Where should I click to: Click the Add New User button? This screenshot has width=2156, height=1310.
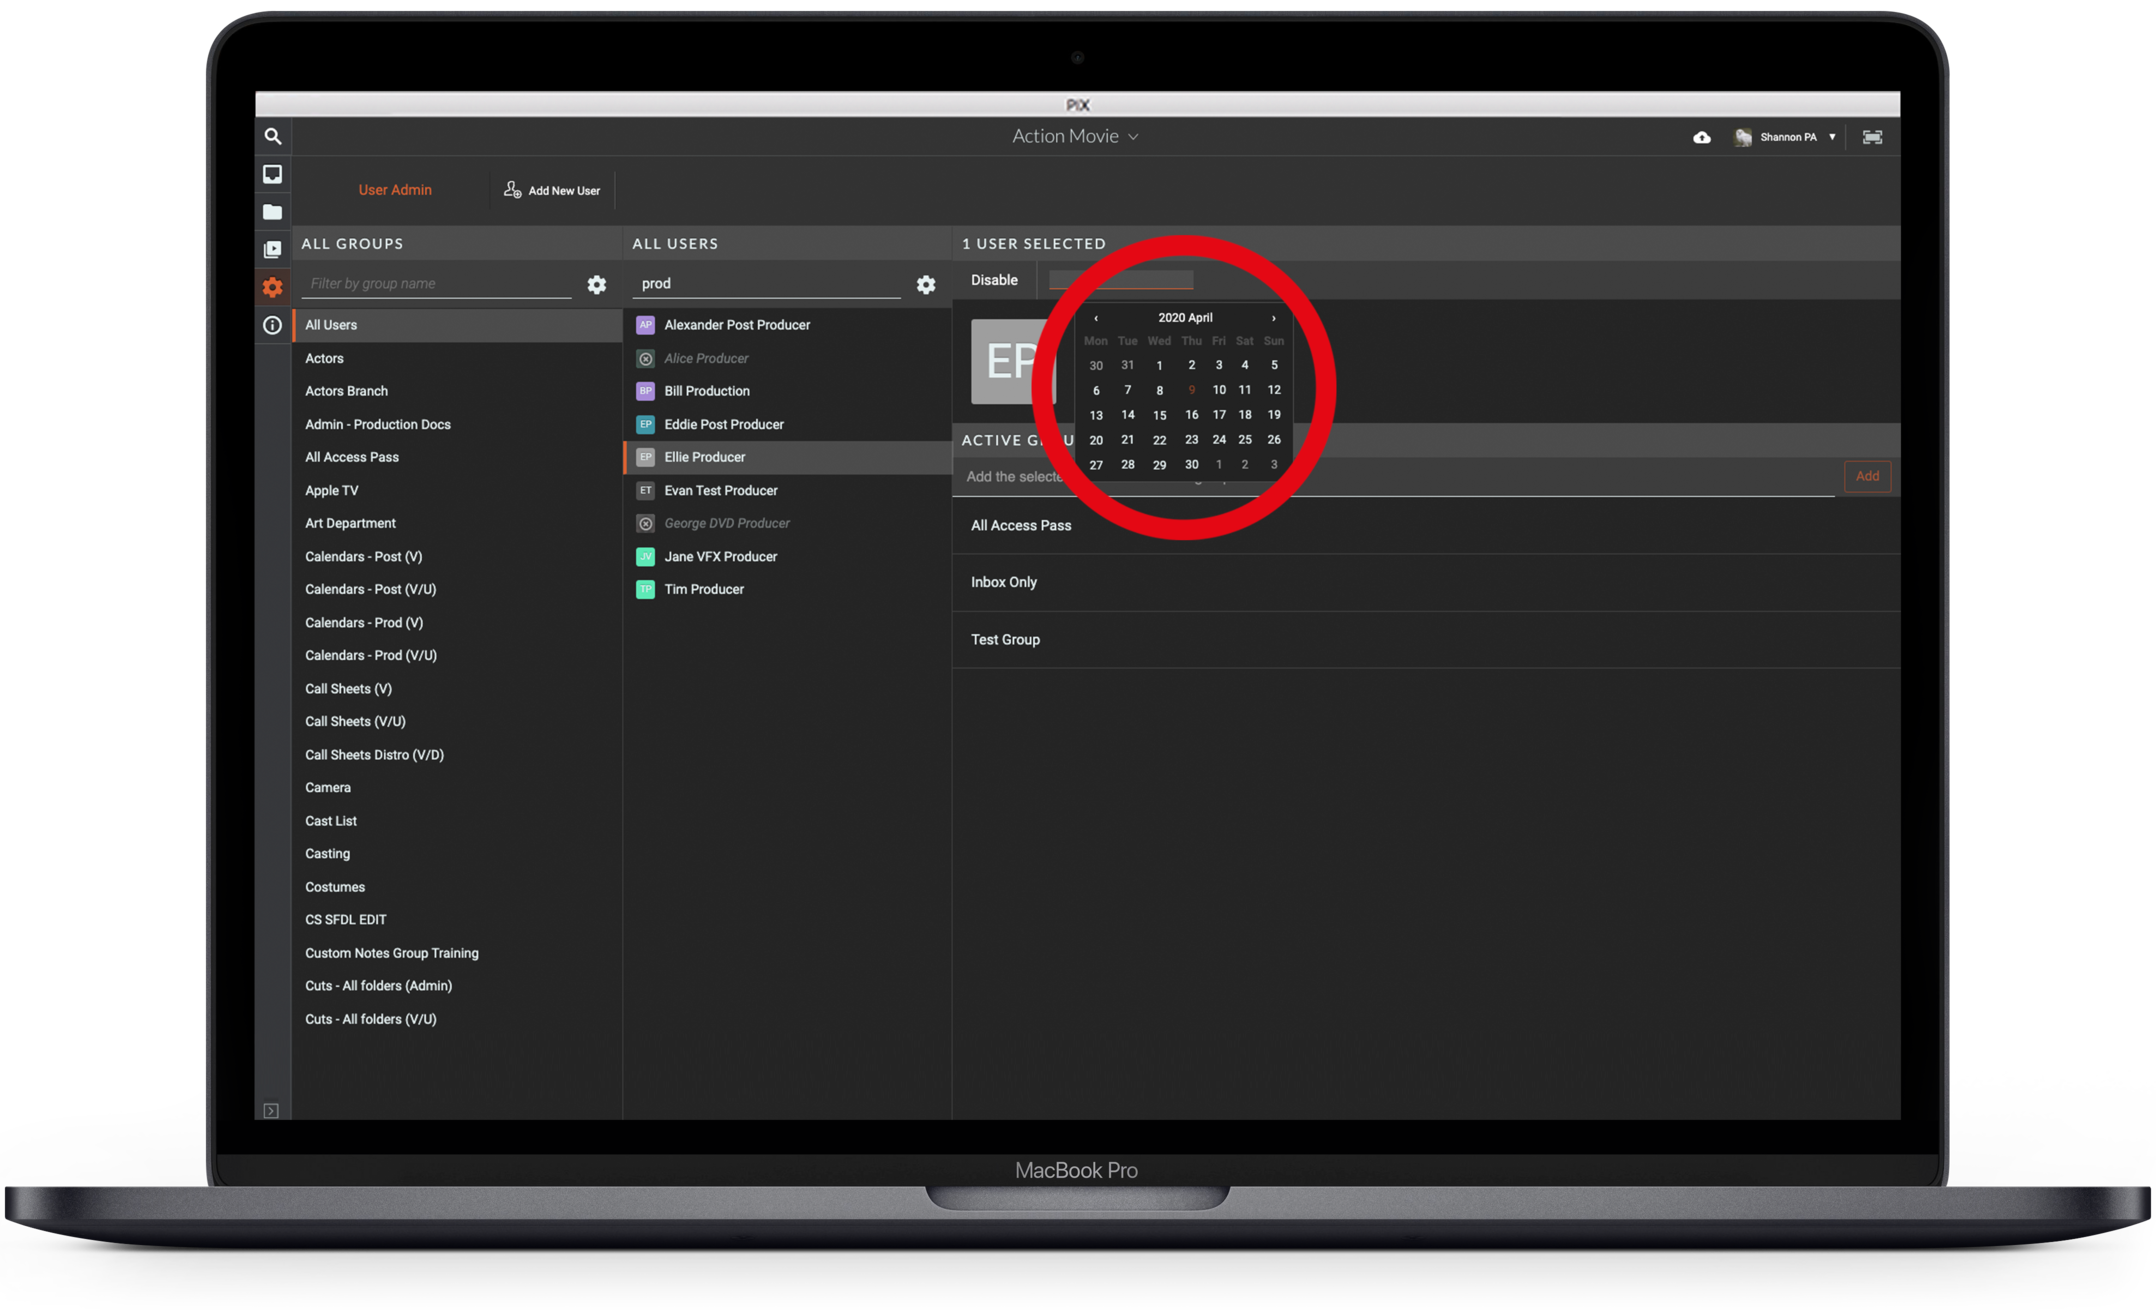[x=552, y=190]
